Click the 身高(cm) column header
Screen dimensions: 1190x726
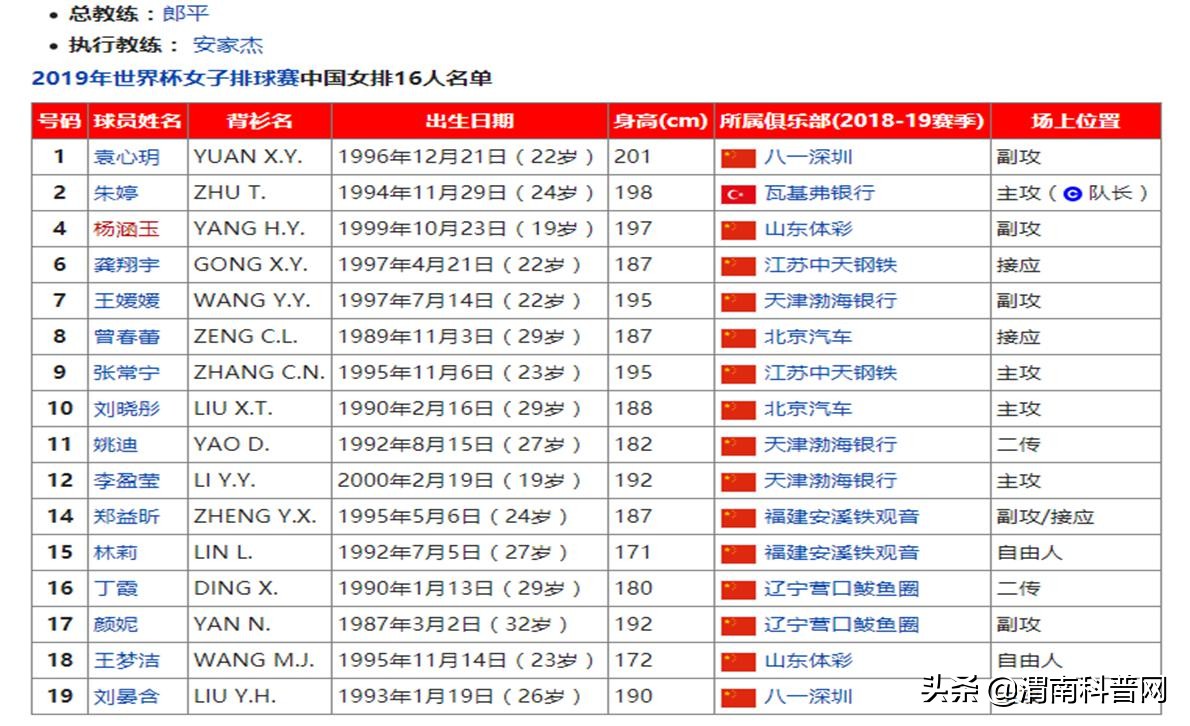661,121
